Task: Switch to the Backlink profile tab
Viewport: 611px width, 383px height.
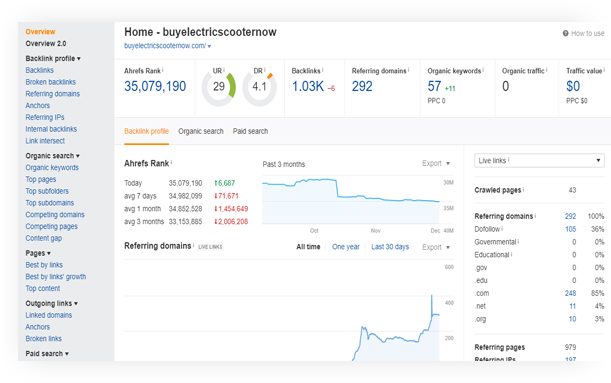Action: click(147, 131)
